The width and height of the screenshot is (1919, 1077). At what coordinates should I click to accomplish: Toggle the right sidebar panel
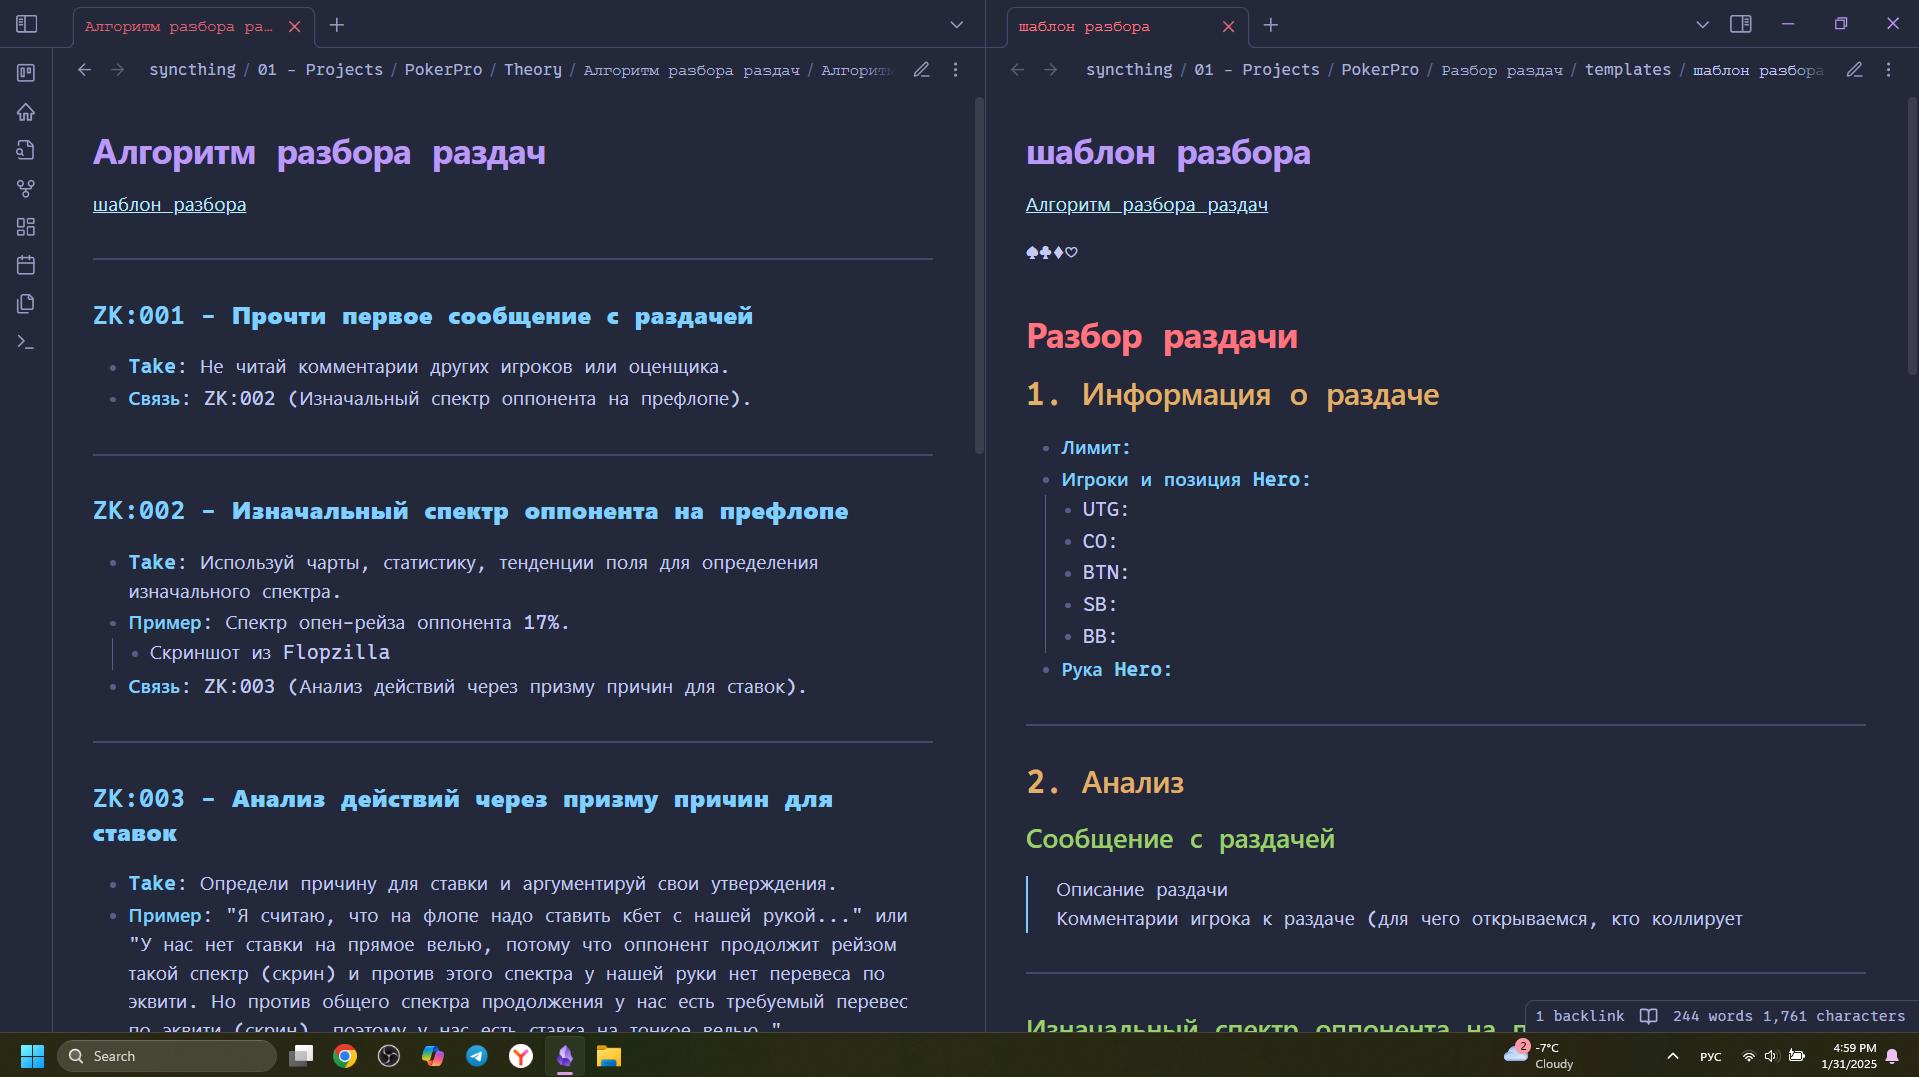[x=1741, y=24]
